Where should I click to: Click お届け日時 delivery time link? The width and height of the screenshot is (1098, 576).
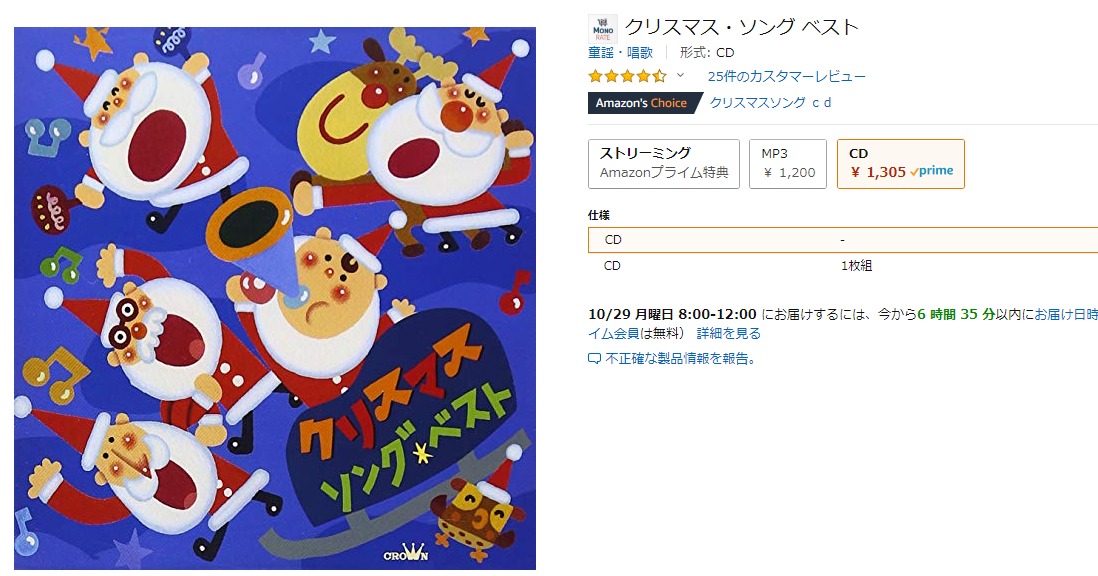(x=1066, y=314)
